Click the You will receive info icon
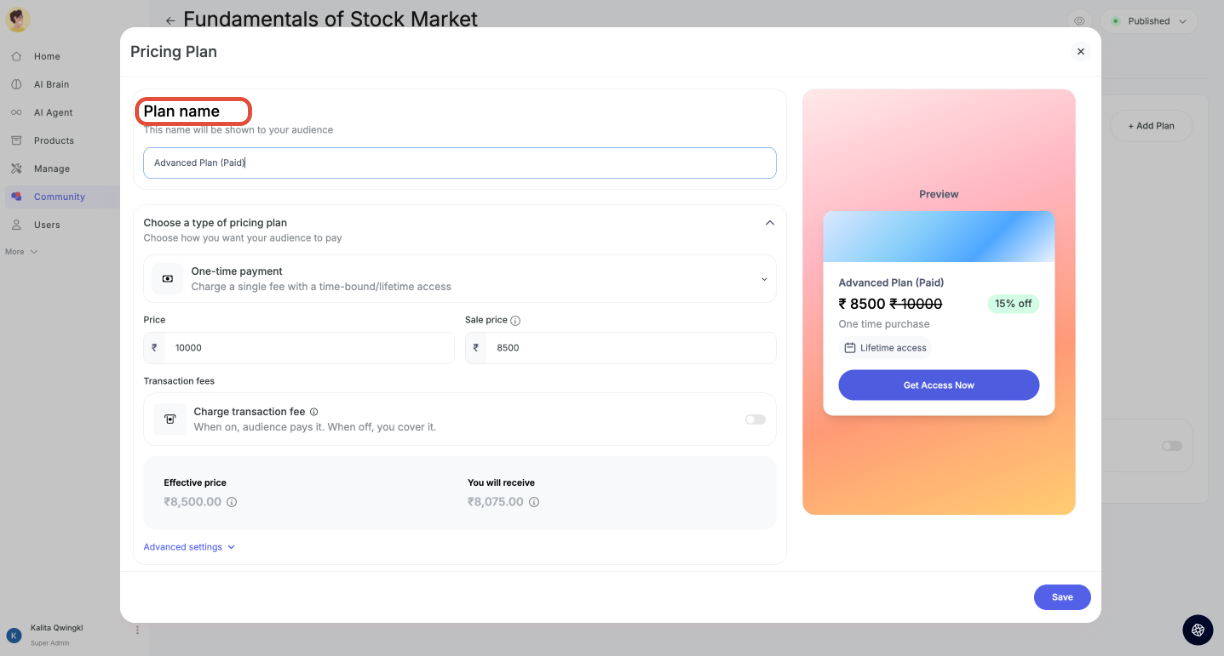Image resolution: width=1224 pixels, height=656 pixels. [534, 502]
